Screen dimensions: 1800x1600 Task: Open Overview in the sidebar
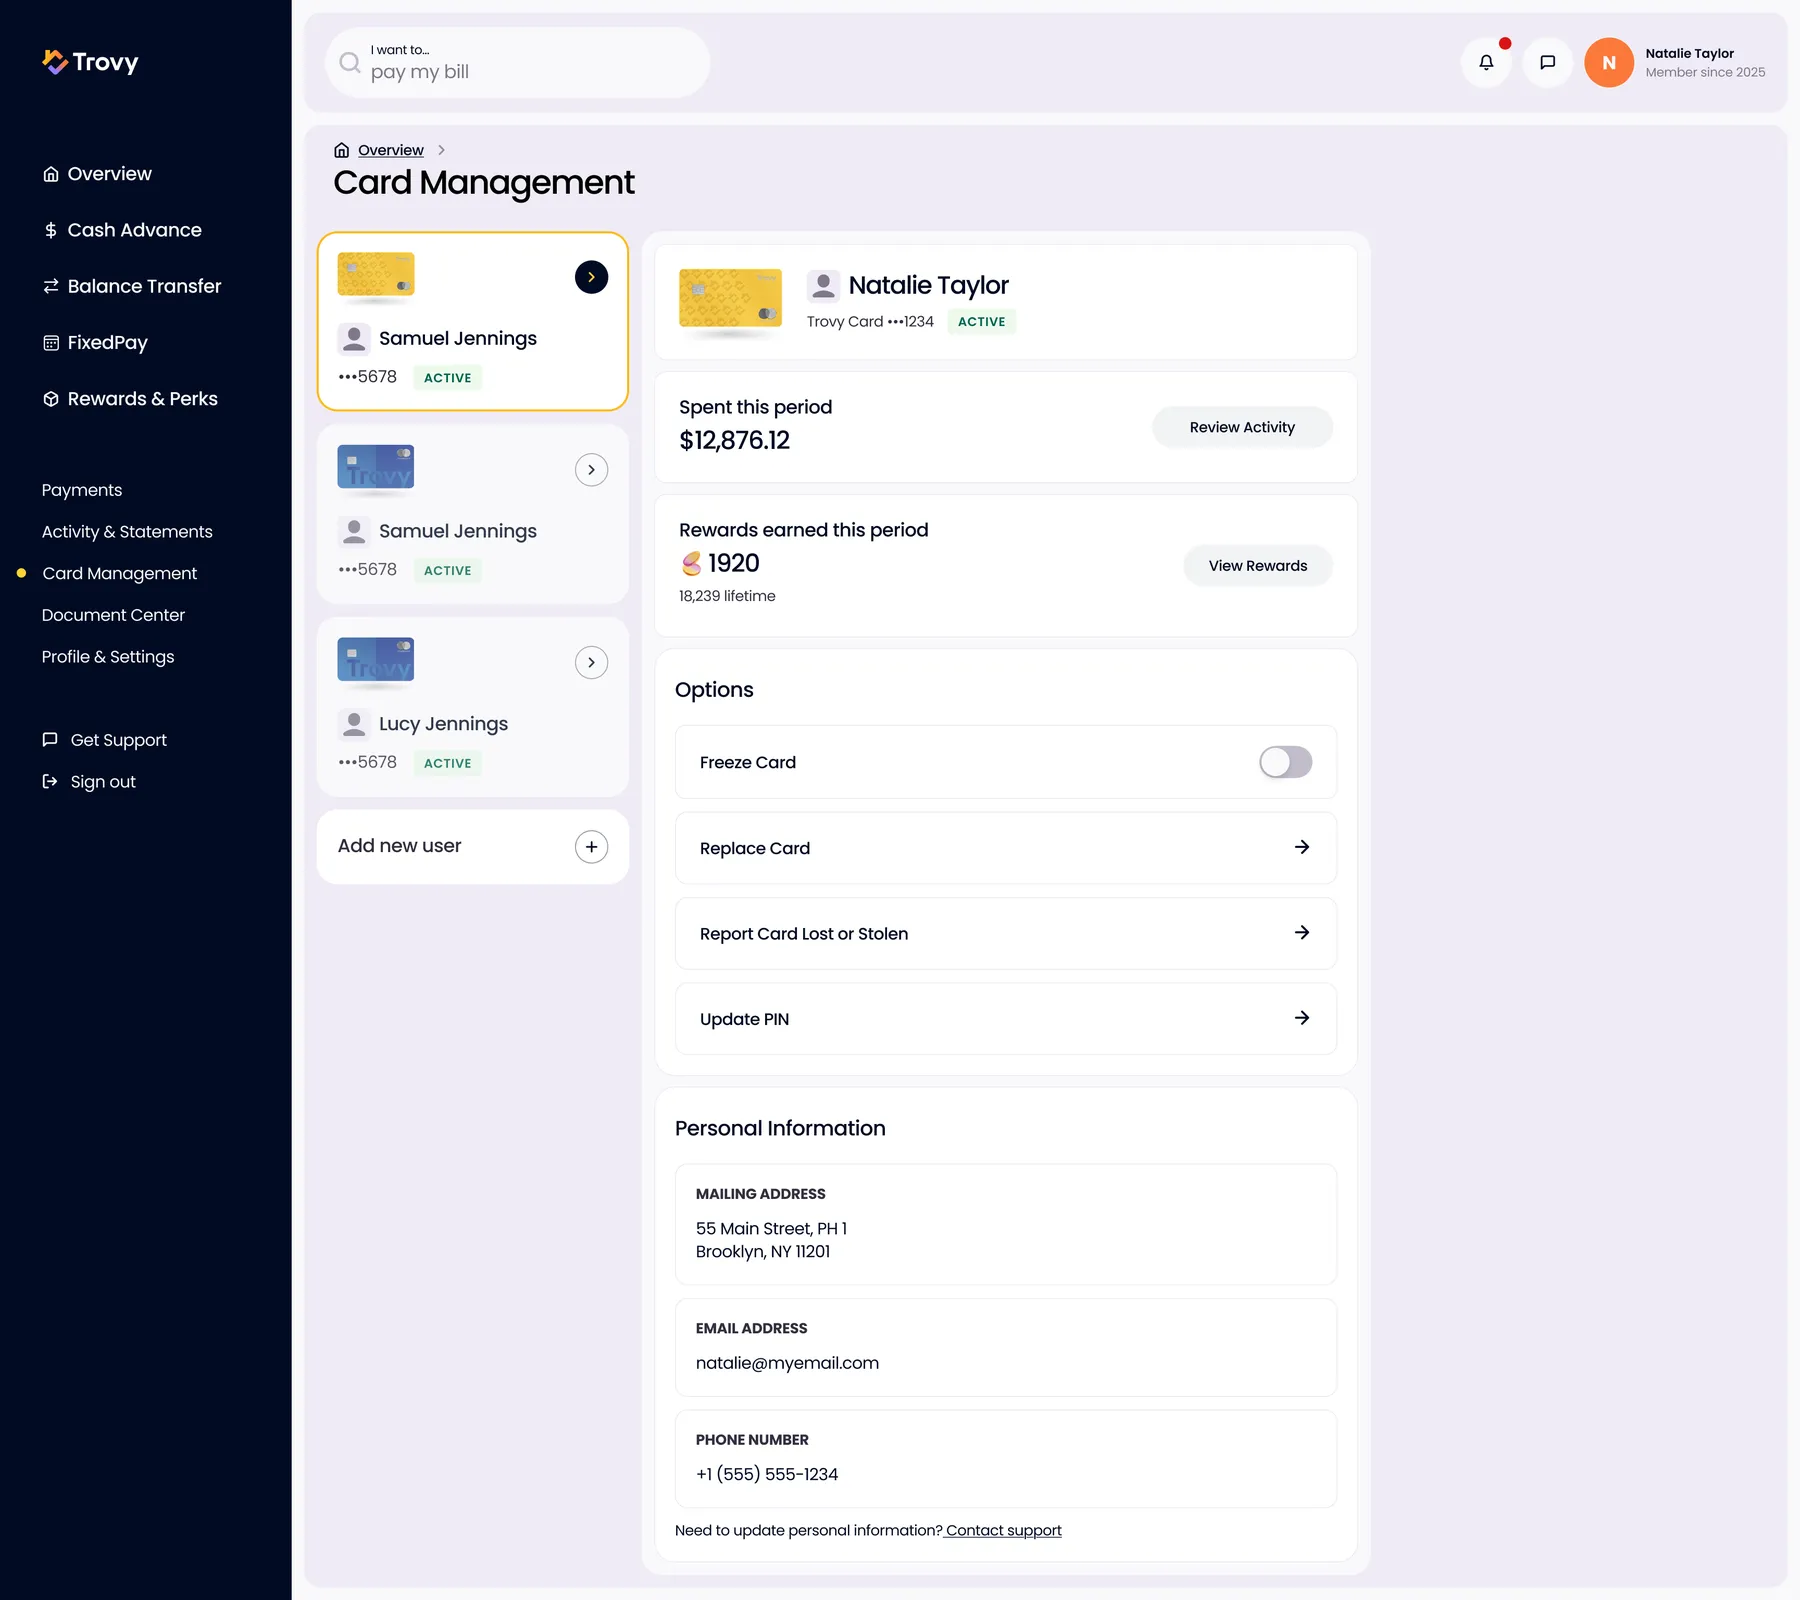(97, 174)
